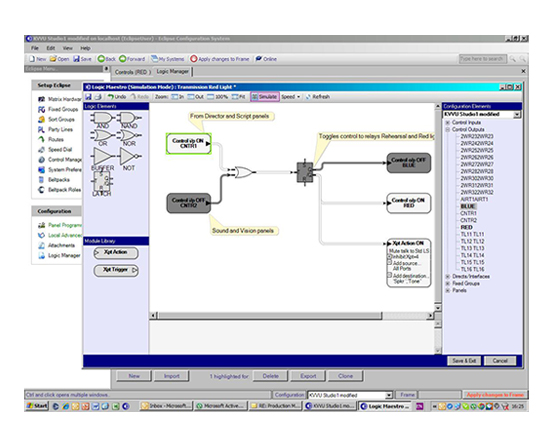Open the Edit menu

tap(50, 48)
